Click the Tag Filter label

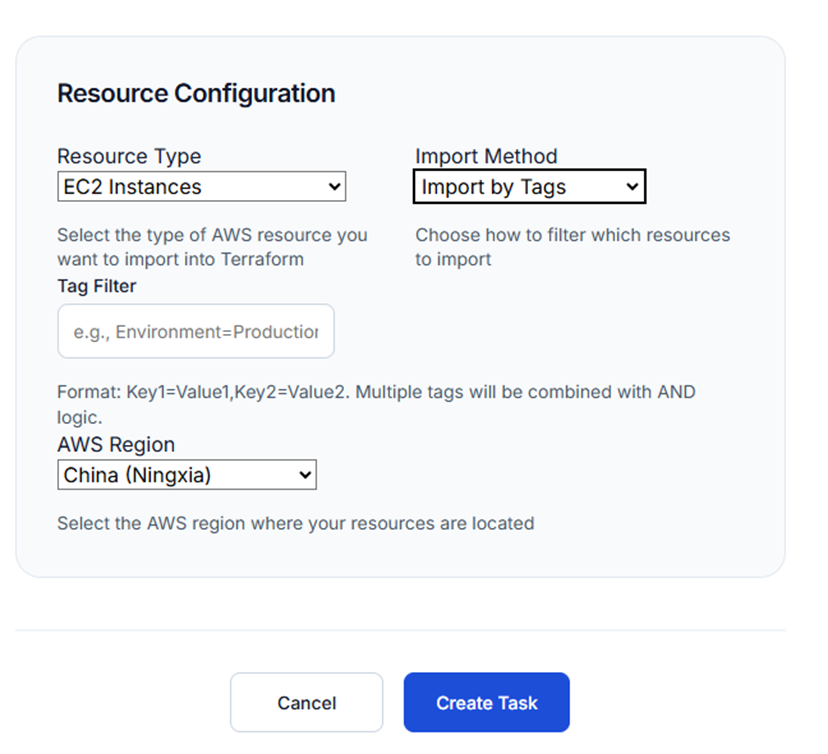97,286
